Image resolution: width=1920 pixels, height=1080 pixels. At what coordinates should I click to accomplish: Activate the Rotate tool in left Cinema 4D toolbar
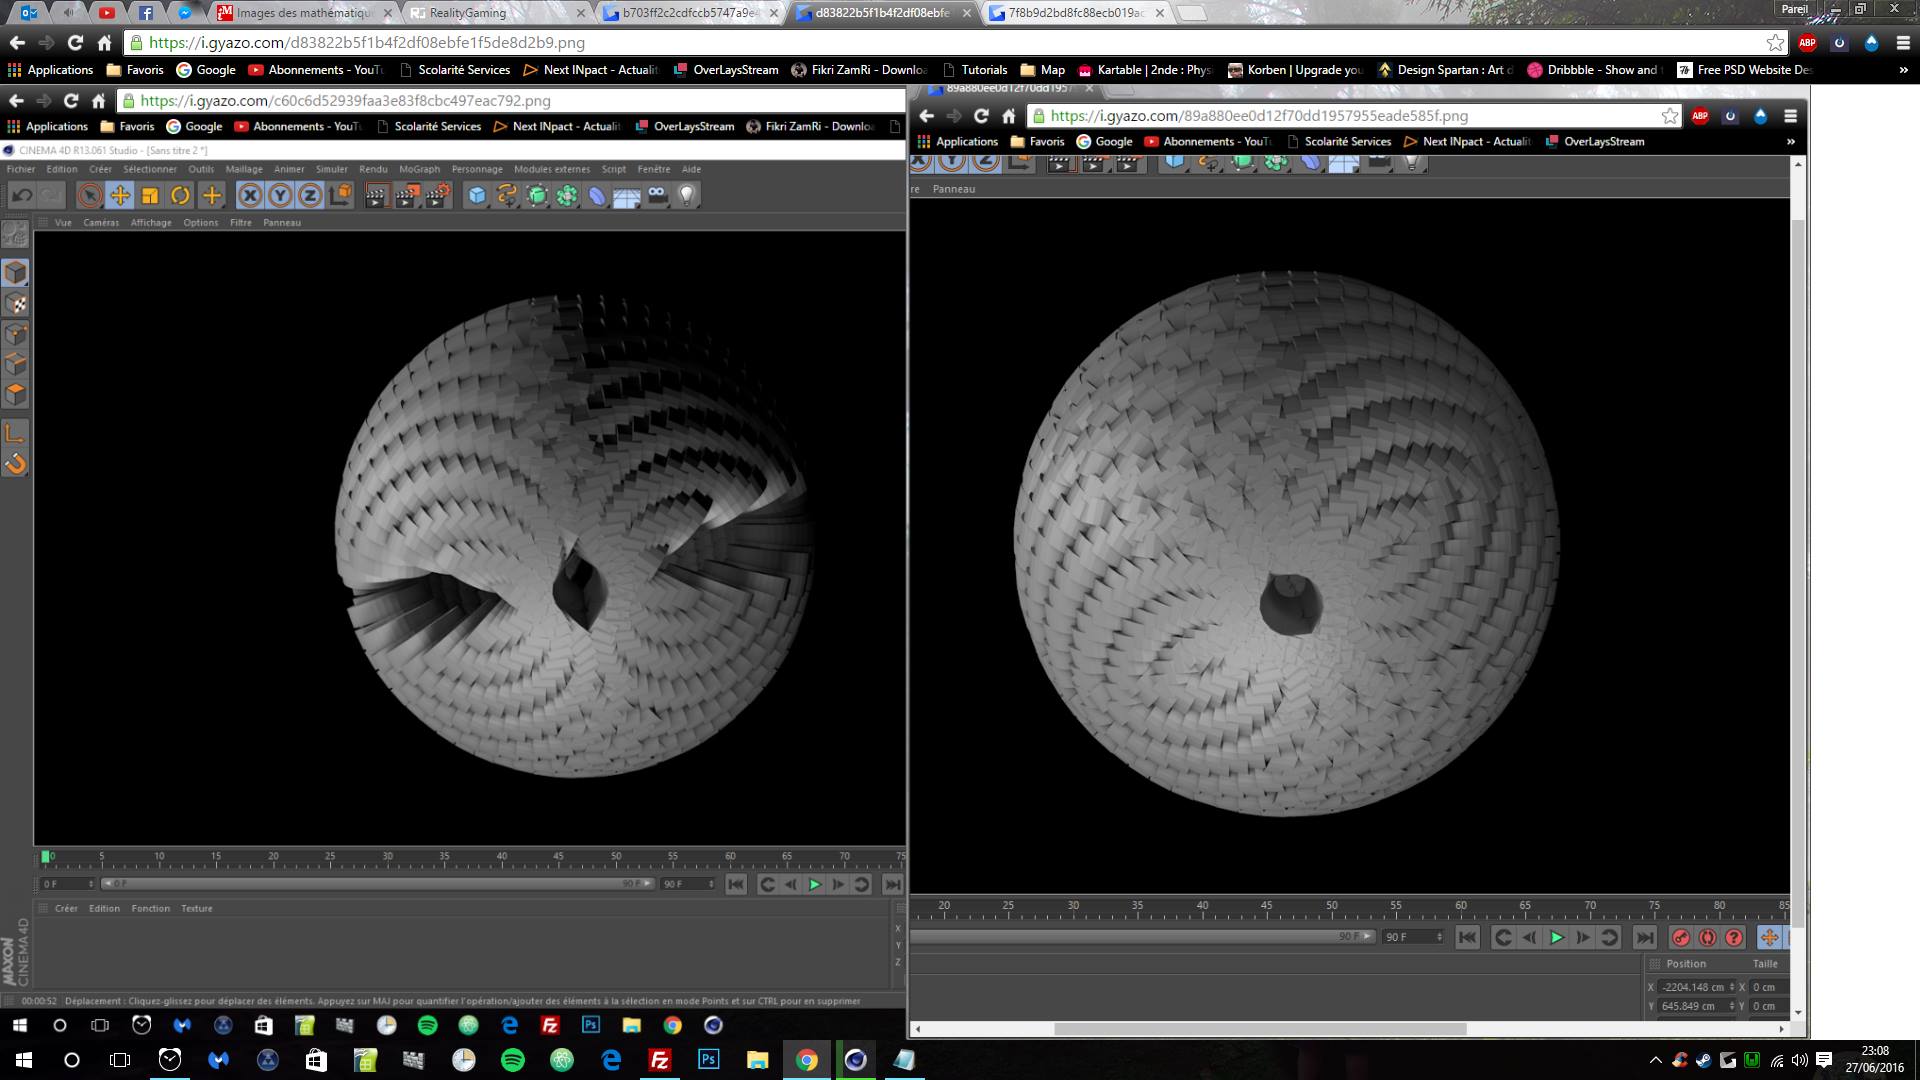[180, 195]
